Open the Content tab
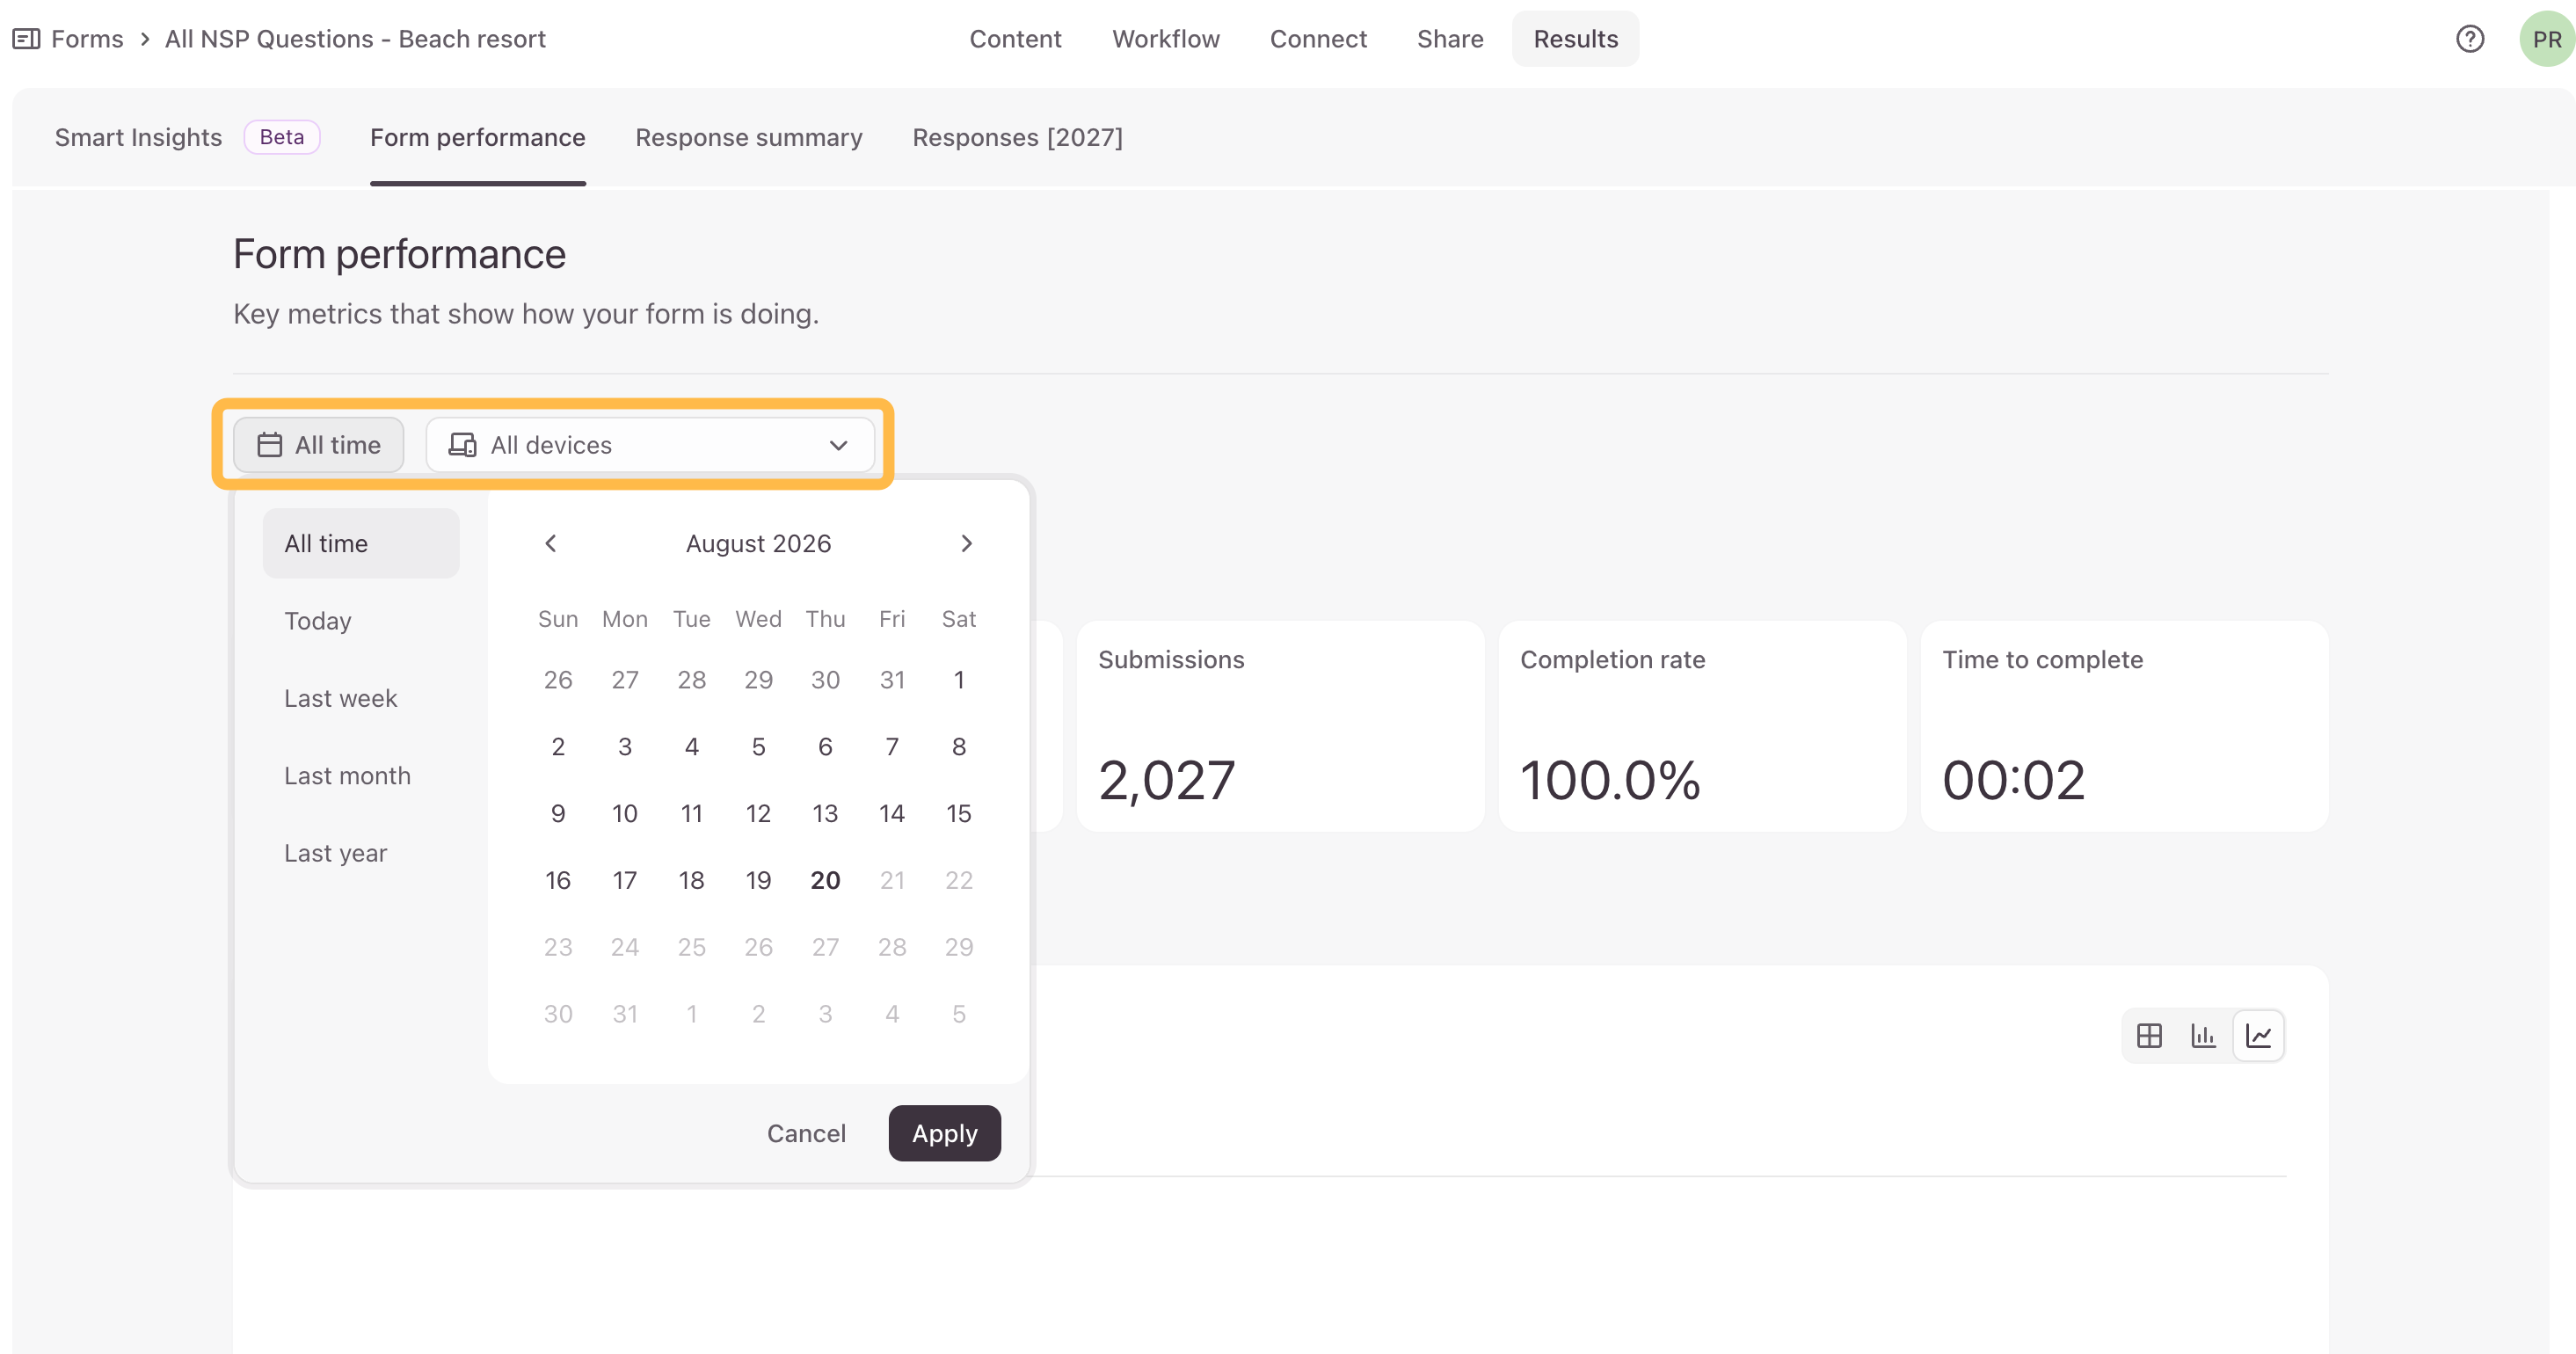 coord(1015,39)
